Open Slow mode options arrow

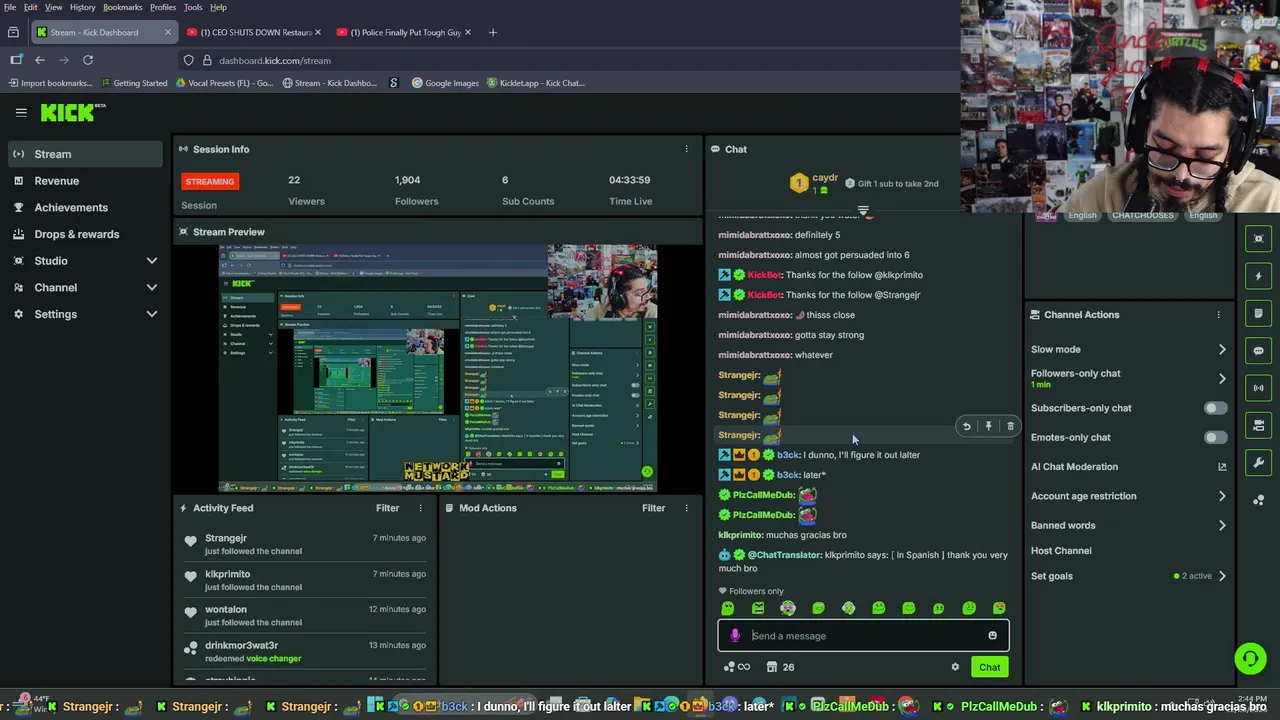[x=1222, y=350]
